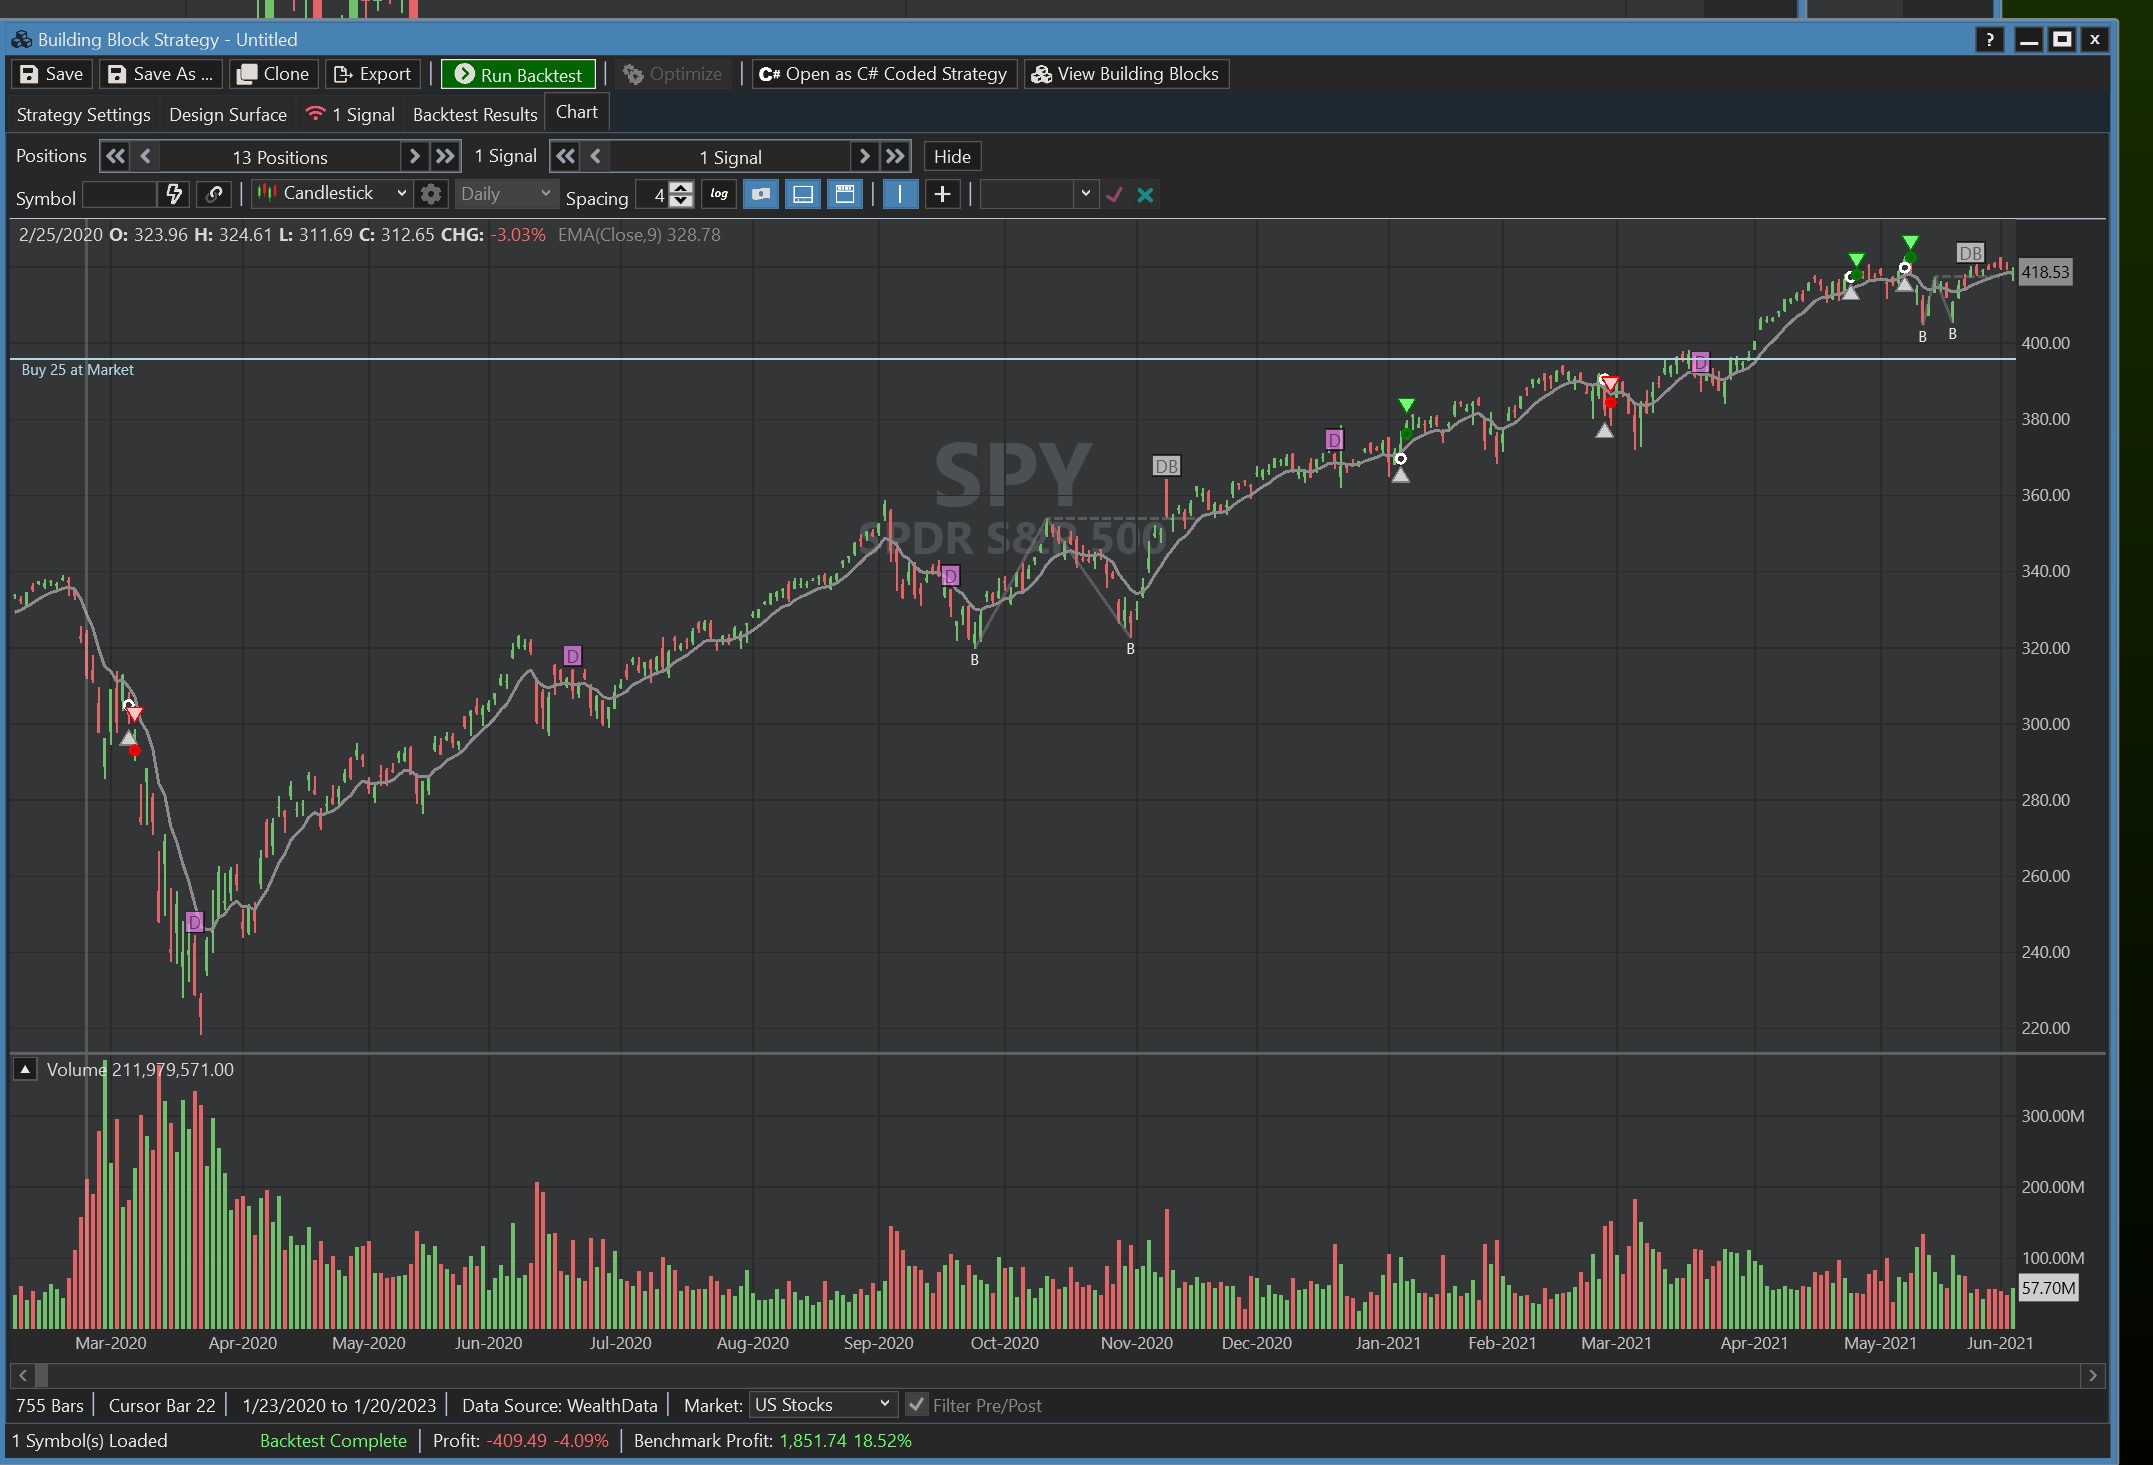This screenshot has height=1465, width=2153.
Task: Open the Design Surface tab
Action: pos(227,114)
